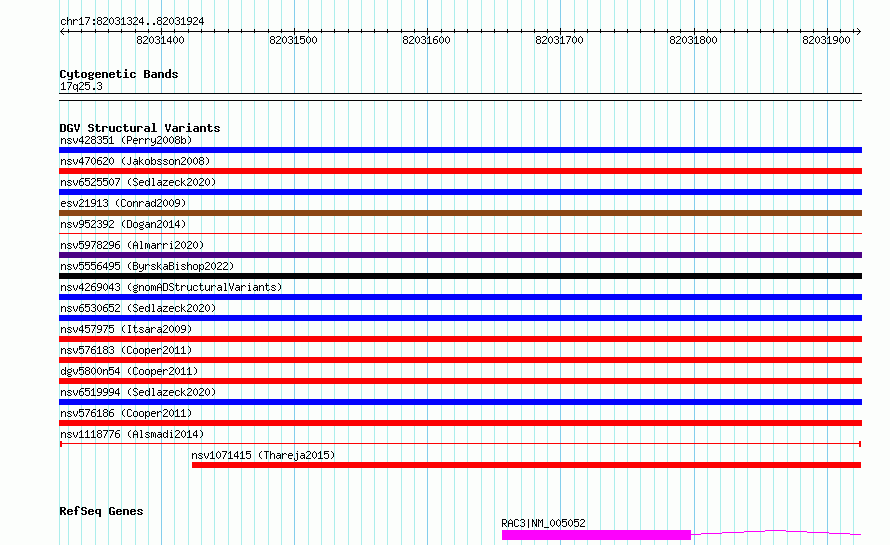The image size is (890, 545).
Task: Select nsv5978296 (Almarri2020) label
Action: click(132, 245)
